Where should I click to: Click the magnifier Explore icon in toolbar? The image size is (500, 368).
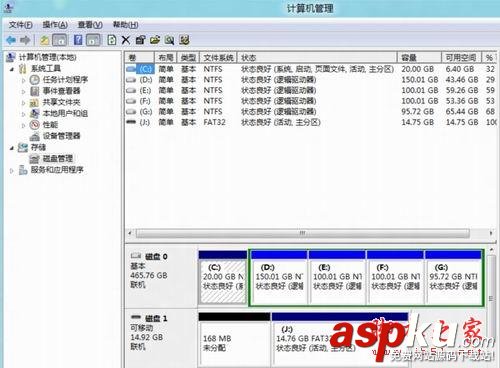pyautogui.click(x=170, y=40)
